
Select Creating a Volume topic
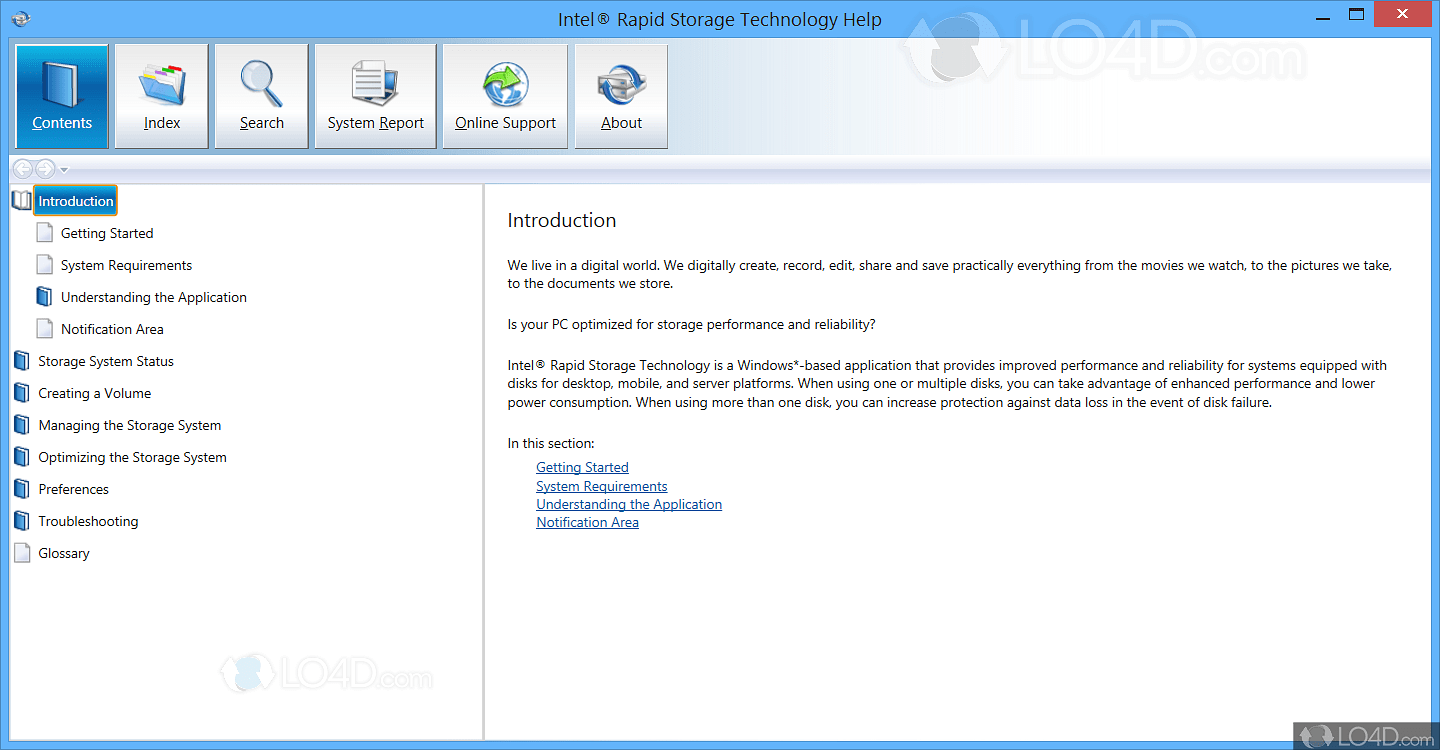point(95,393)
